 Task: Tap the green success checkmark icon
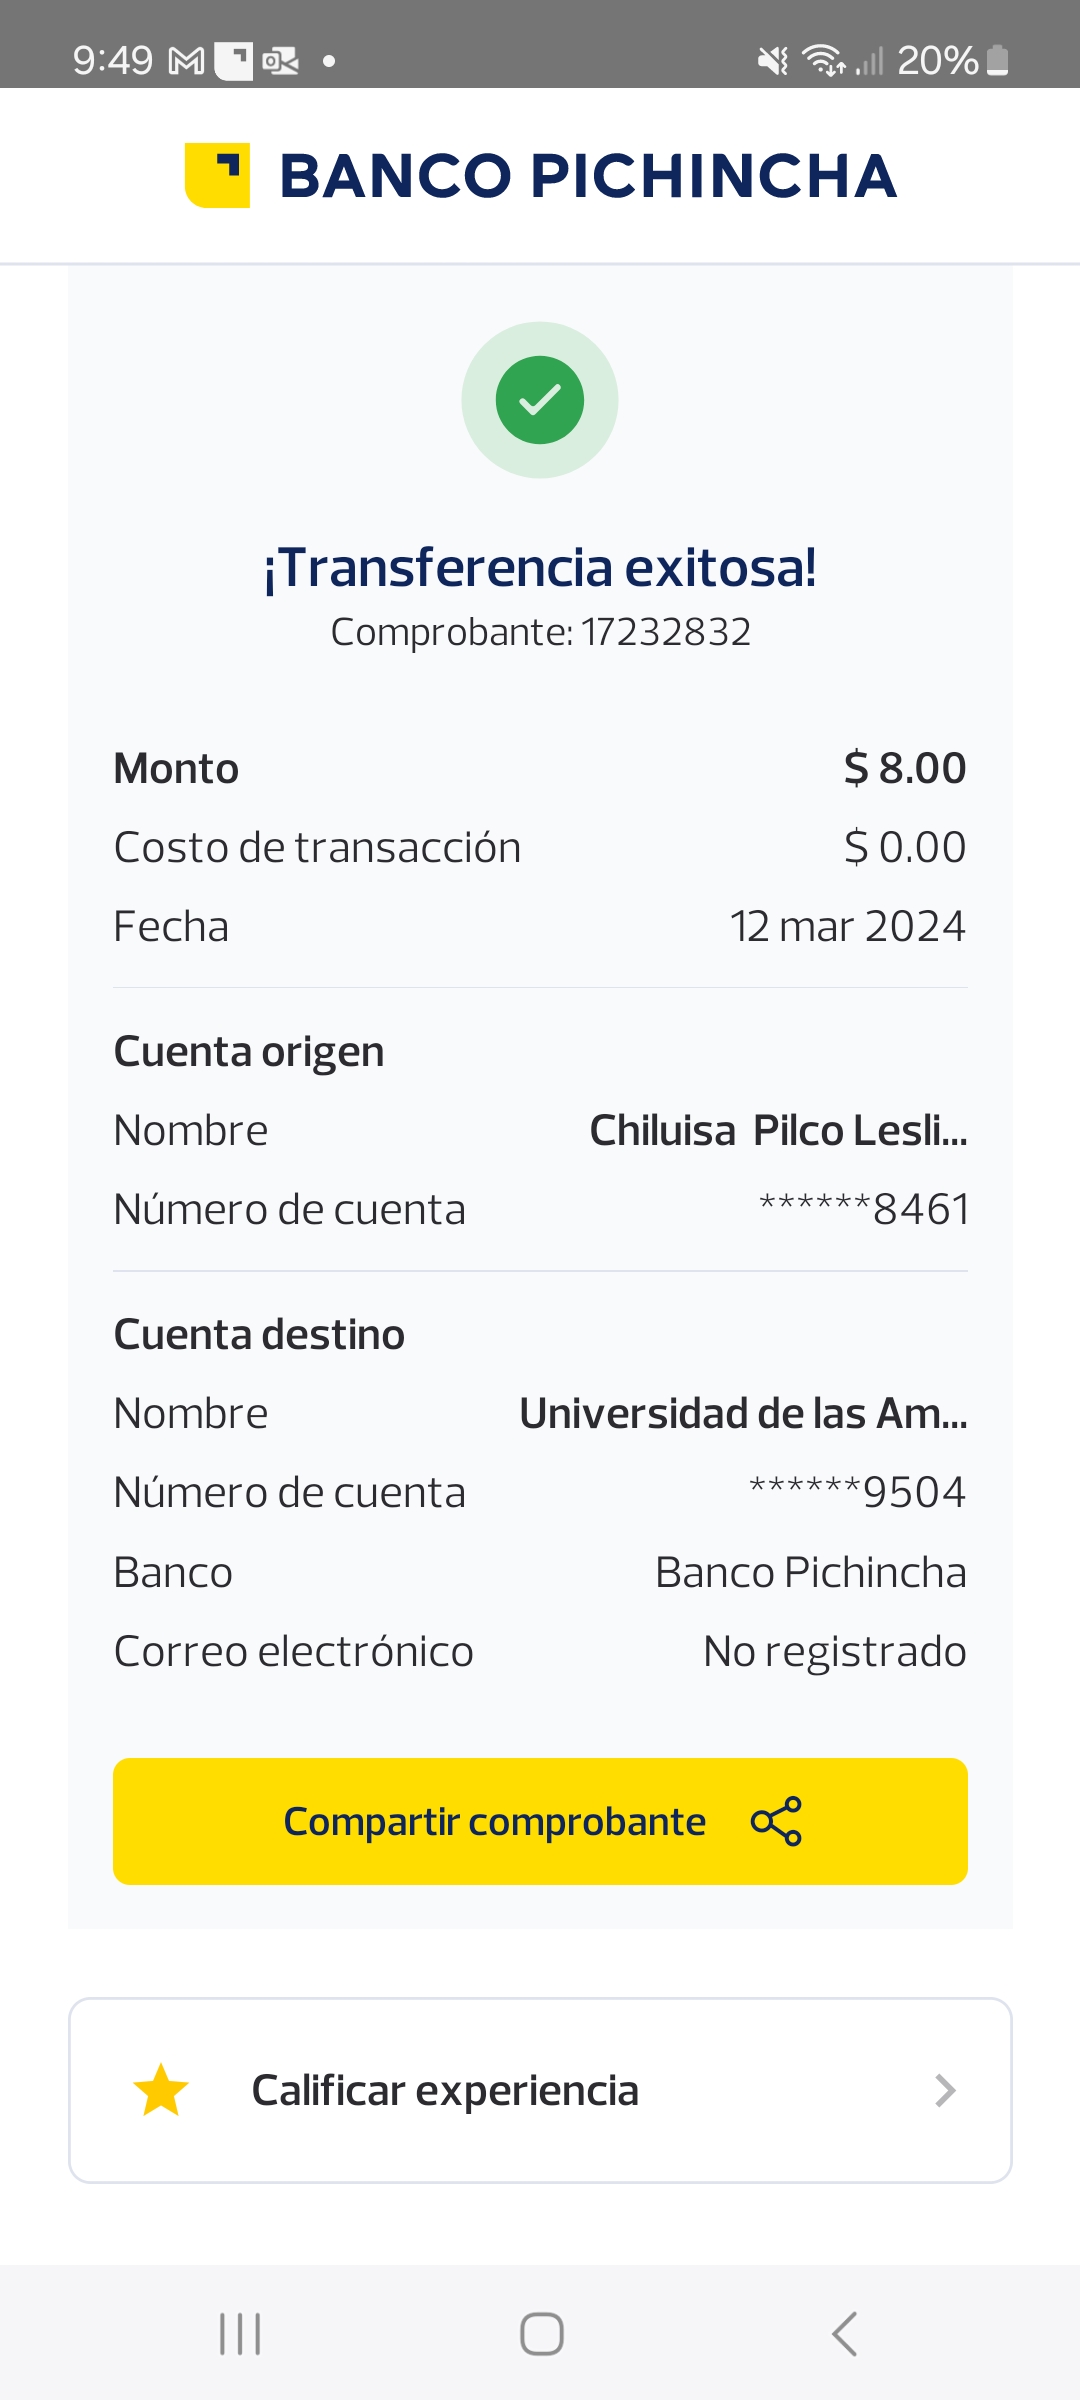540,400
